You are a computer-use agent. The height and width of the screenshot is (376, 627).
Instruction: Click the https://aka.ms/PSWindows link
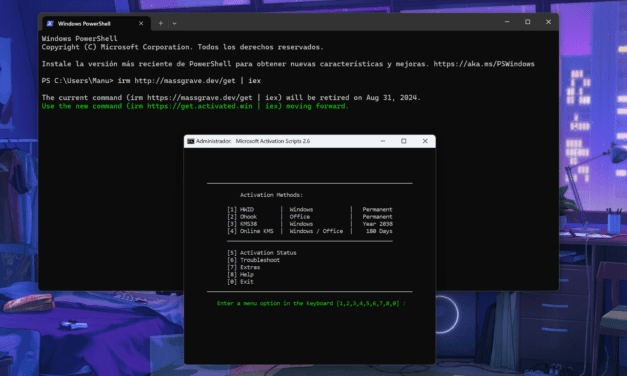click(x=484, y=64)
